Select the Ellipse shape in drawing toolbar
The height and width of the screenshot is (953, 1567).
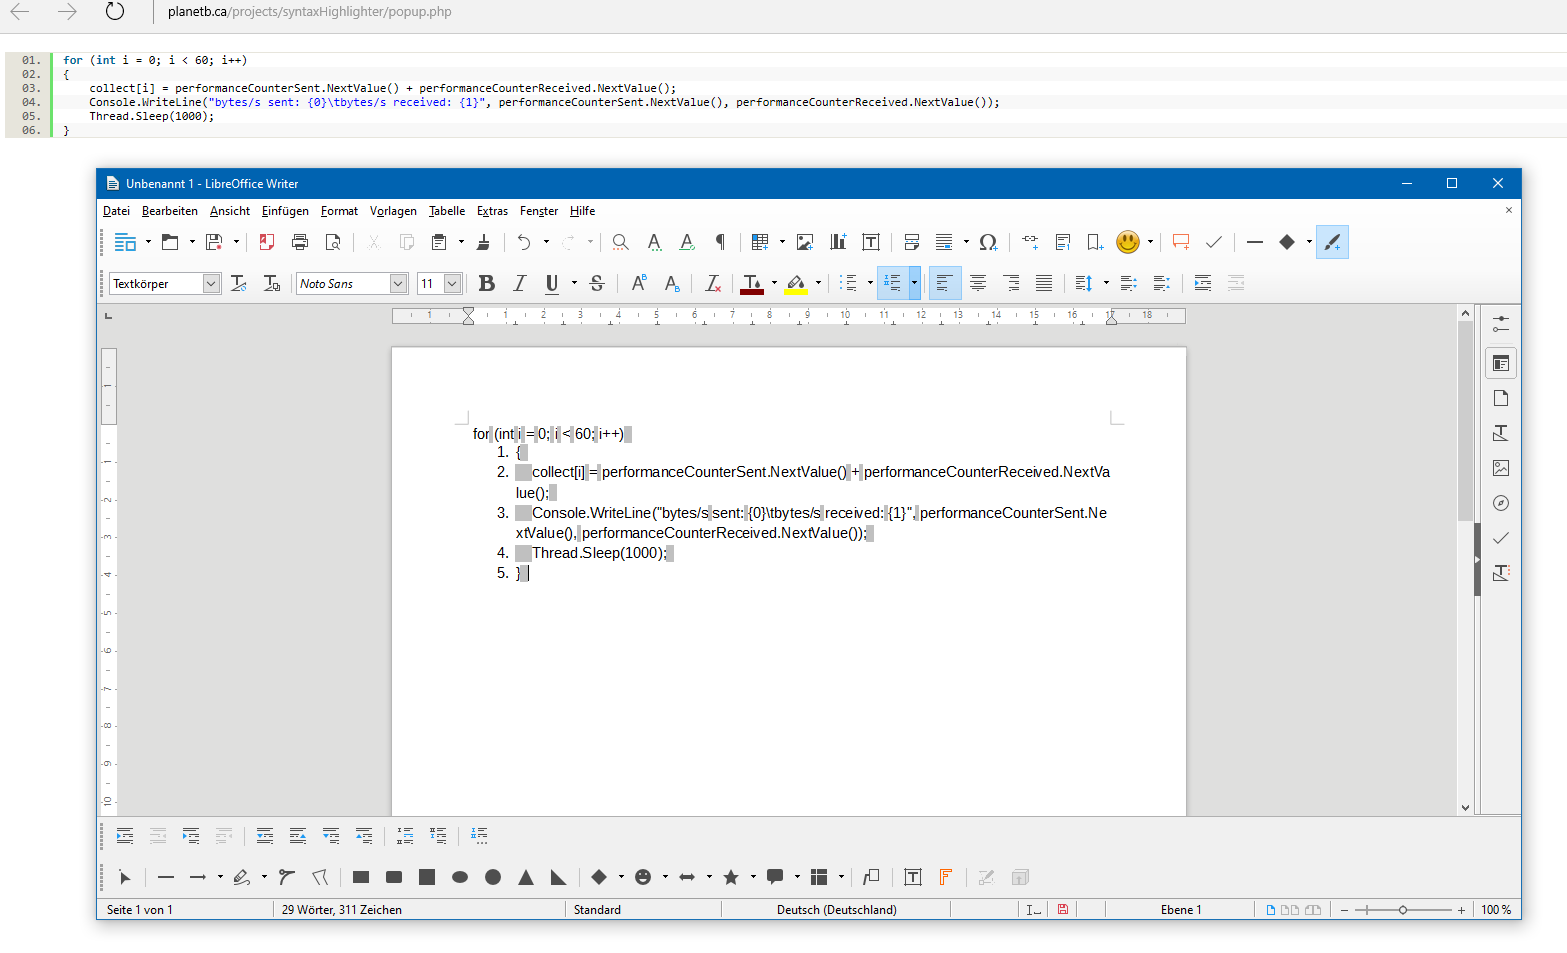point(460,877)
